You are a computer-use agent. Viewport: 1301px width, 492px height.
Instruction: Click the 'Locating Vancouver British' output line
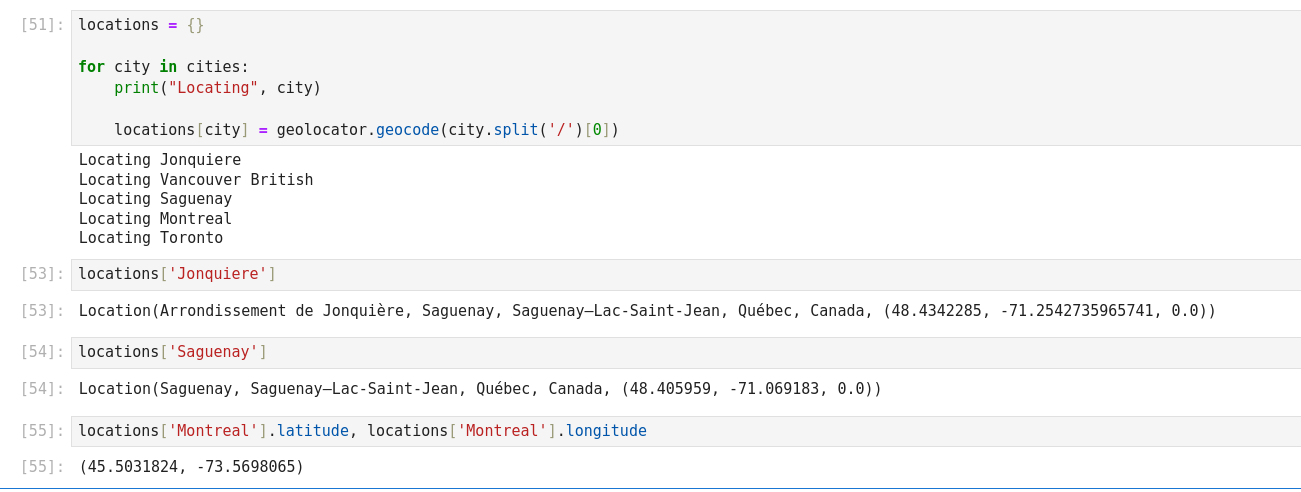(196, 180)
